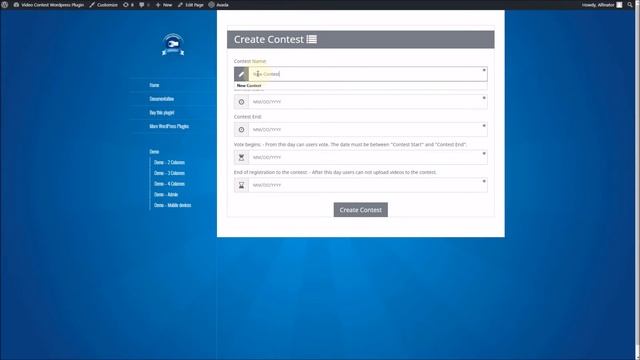The height and width of the screenshot is (360, 640).
Task: Click Buy this plugin in the sidebar
Action: (x=162, y=113)
